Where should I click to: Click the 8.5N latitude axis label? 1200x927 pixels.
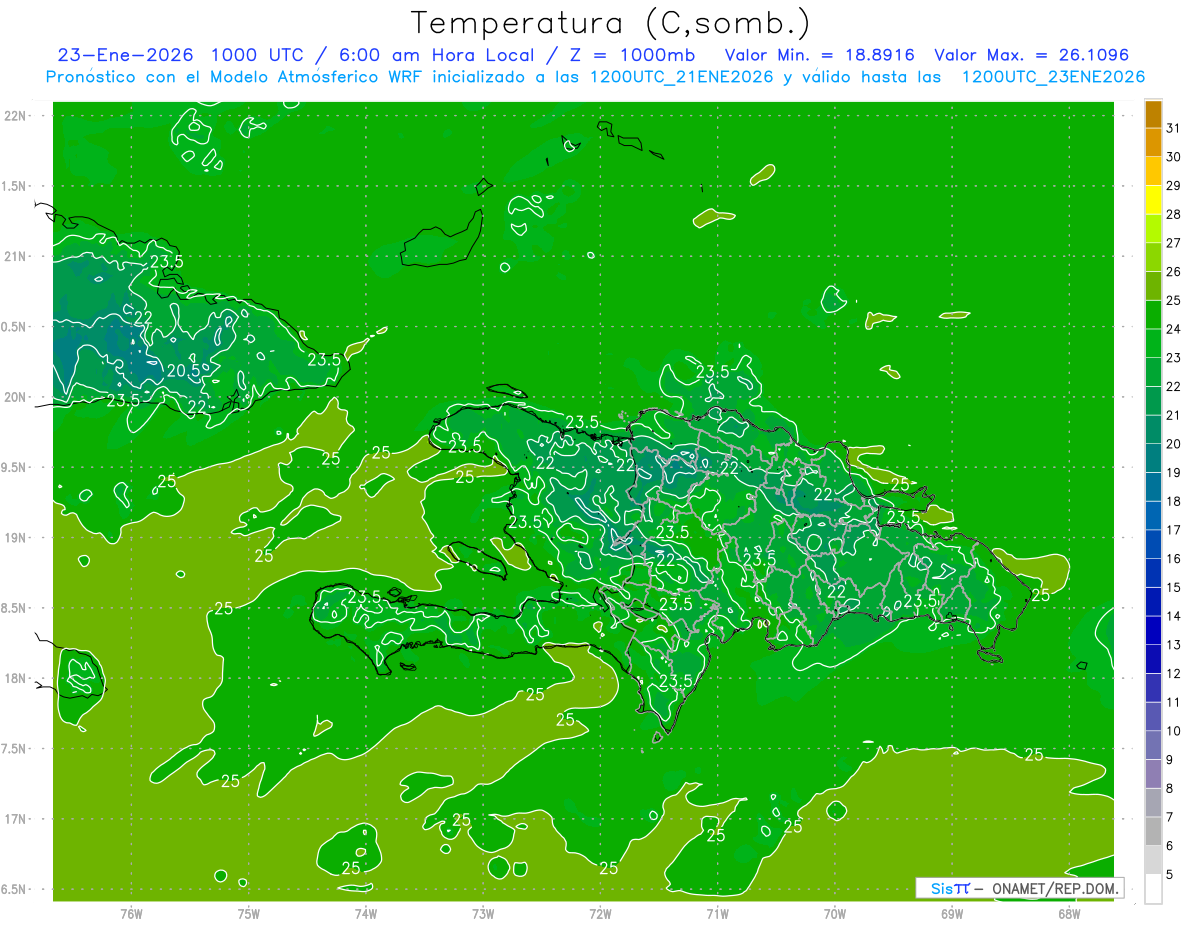[x=15, y=608]
